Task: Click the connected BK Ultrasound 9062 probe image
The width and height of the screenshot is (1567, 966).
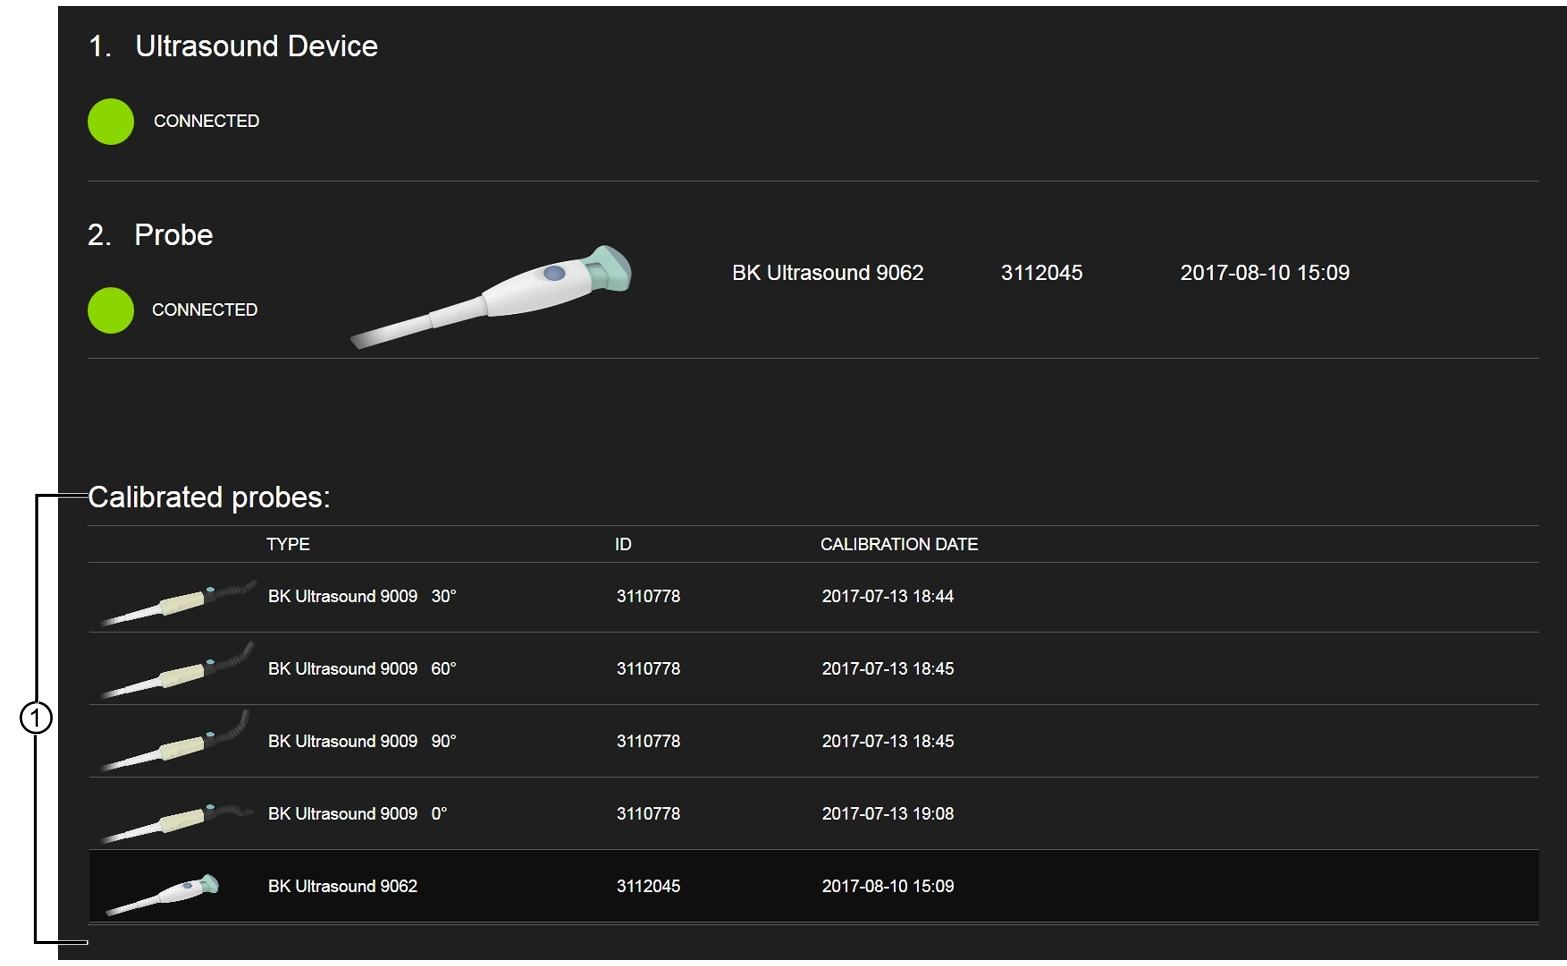Action: (491, 296)
